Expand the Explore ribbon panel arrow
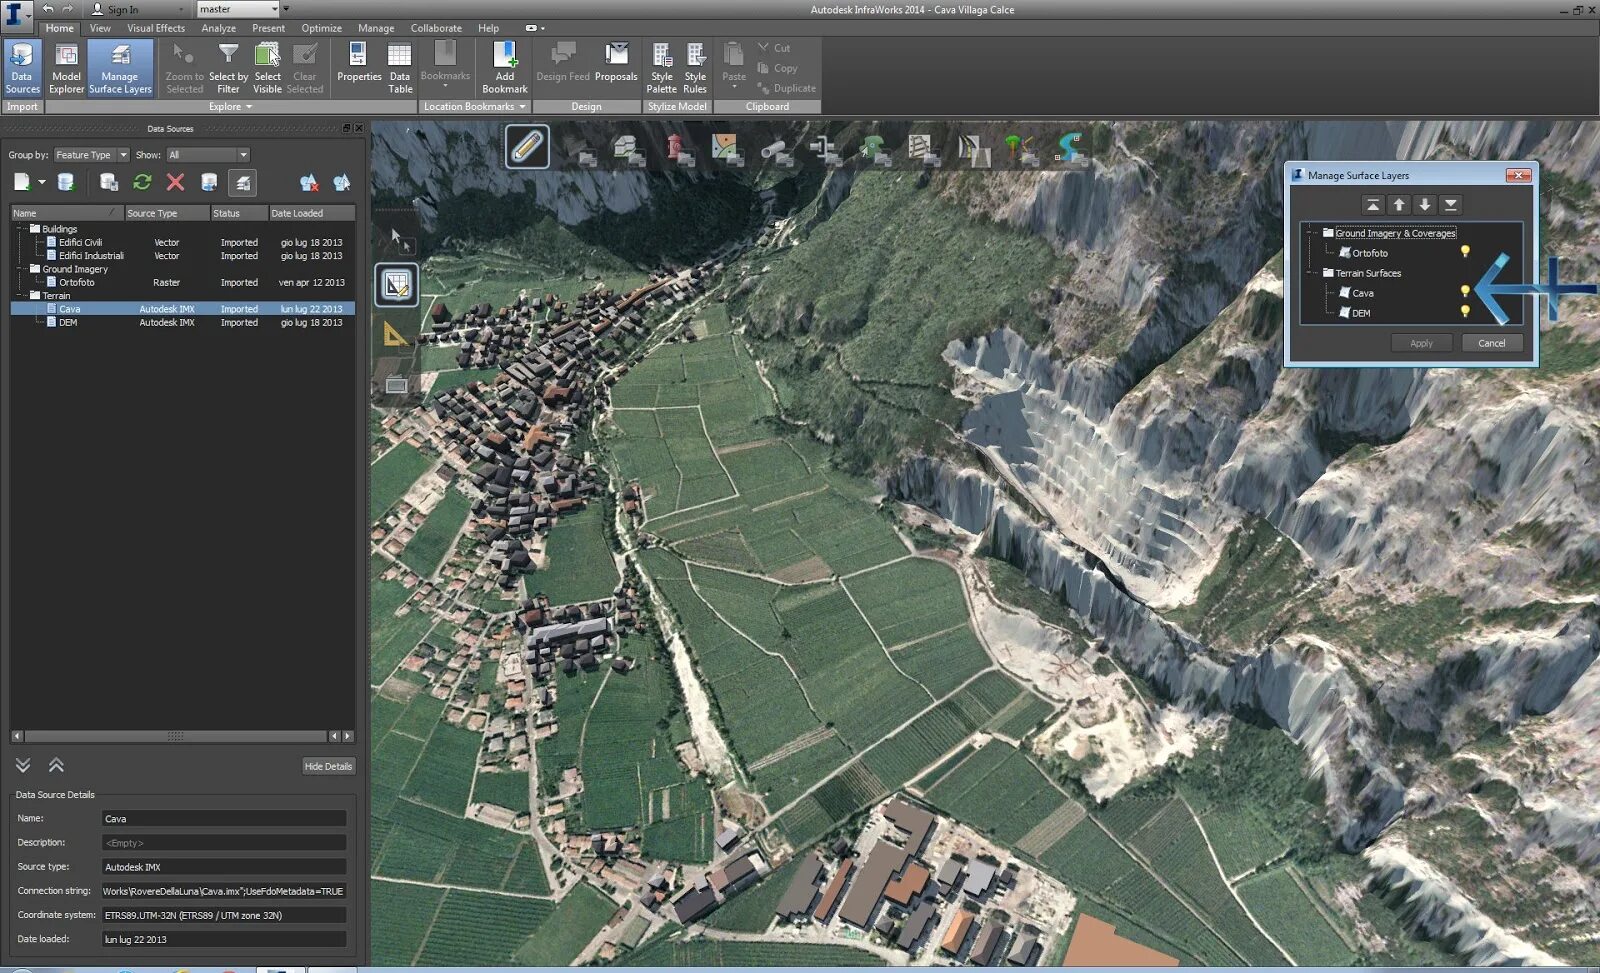The height and width of the screenshot is (973, 1600). pyautogui.click(x=249, y=107)
